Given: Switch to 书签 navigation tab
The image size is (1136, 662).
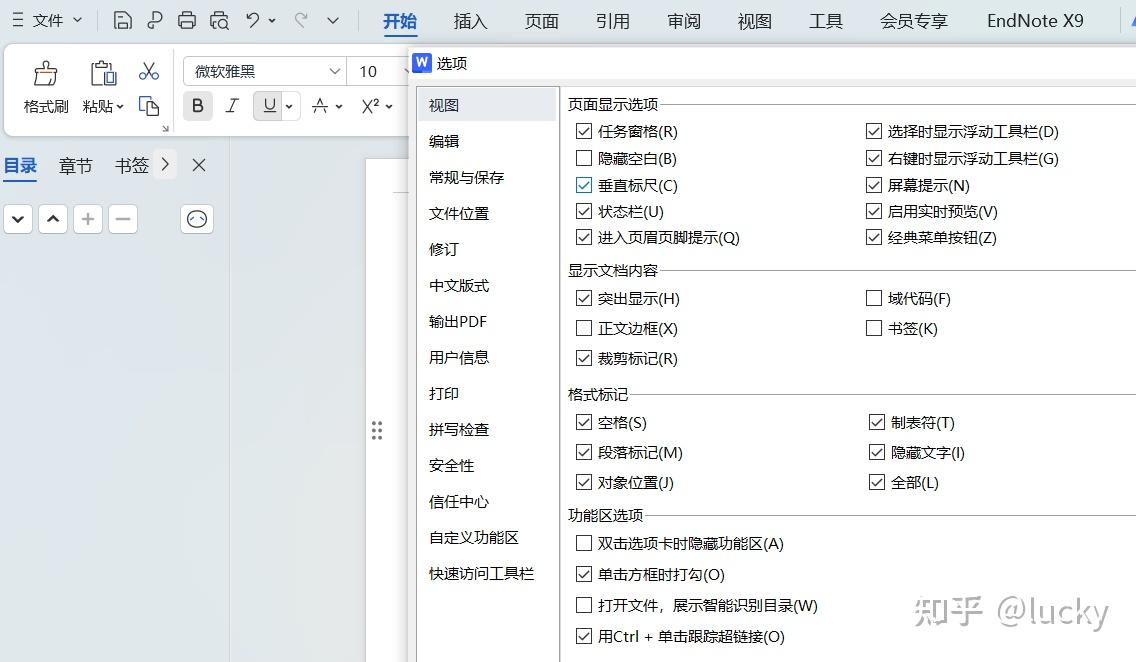Looking at the screenshot, I should (x=132, y=166).
